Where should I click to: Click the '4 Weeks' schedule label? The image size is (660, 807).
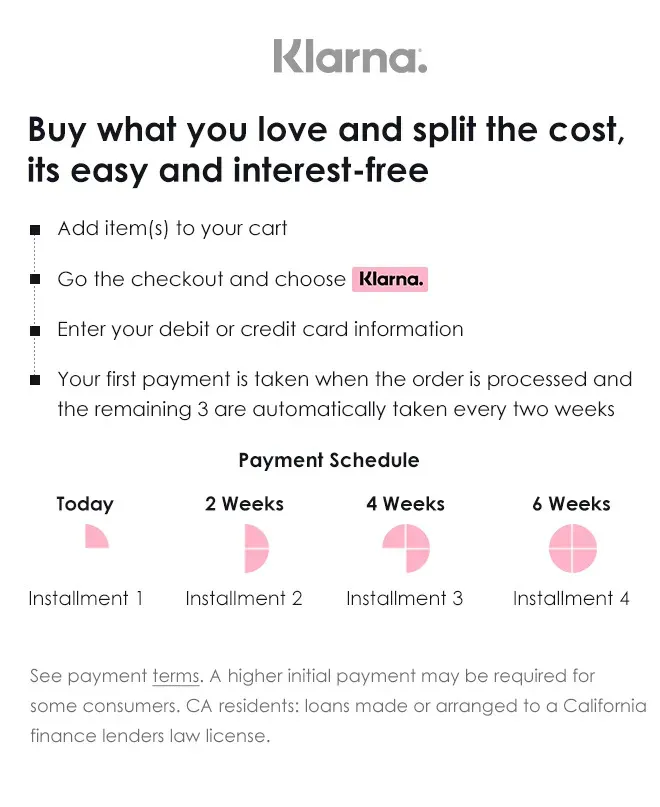(x=405, y=504)
